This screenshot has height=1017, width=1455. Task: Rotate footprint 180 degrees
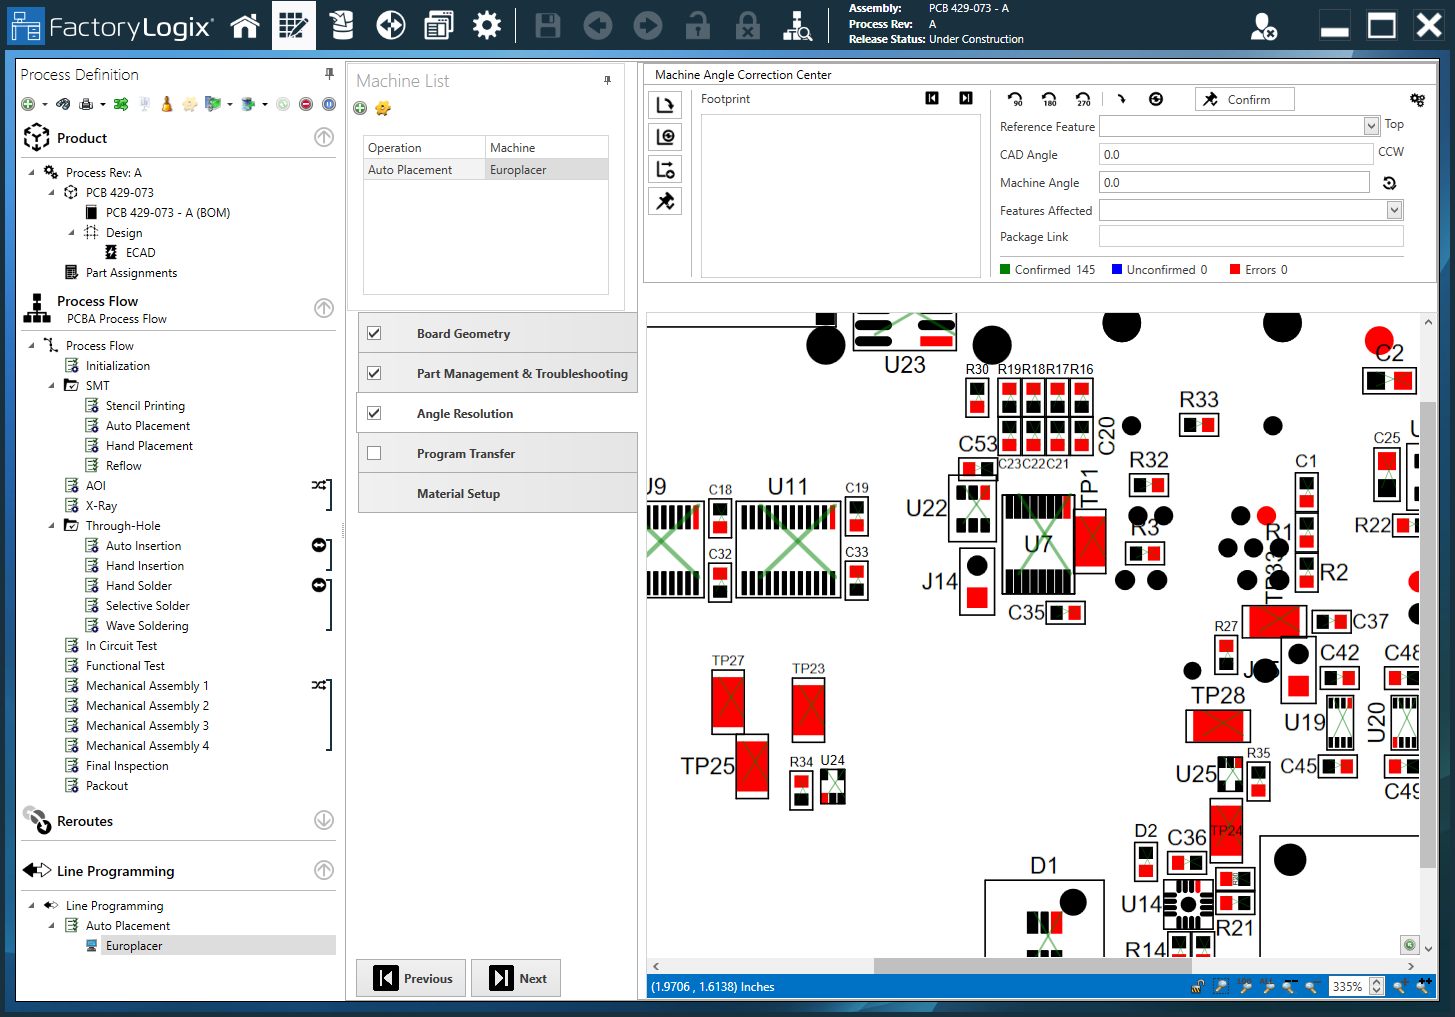pyautogui.click(x=1049, y=99)
